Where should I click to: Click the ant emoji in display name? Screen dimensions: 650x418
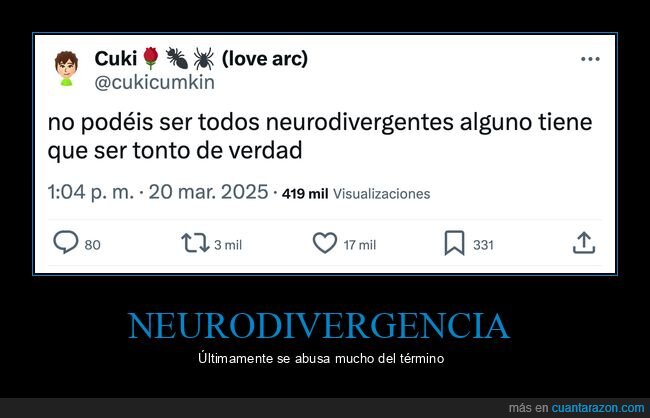[177, 58]
